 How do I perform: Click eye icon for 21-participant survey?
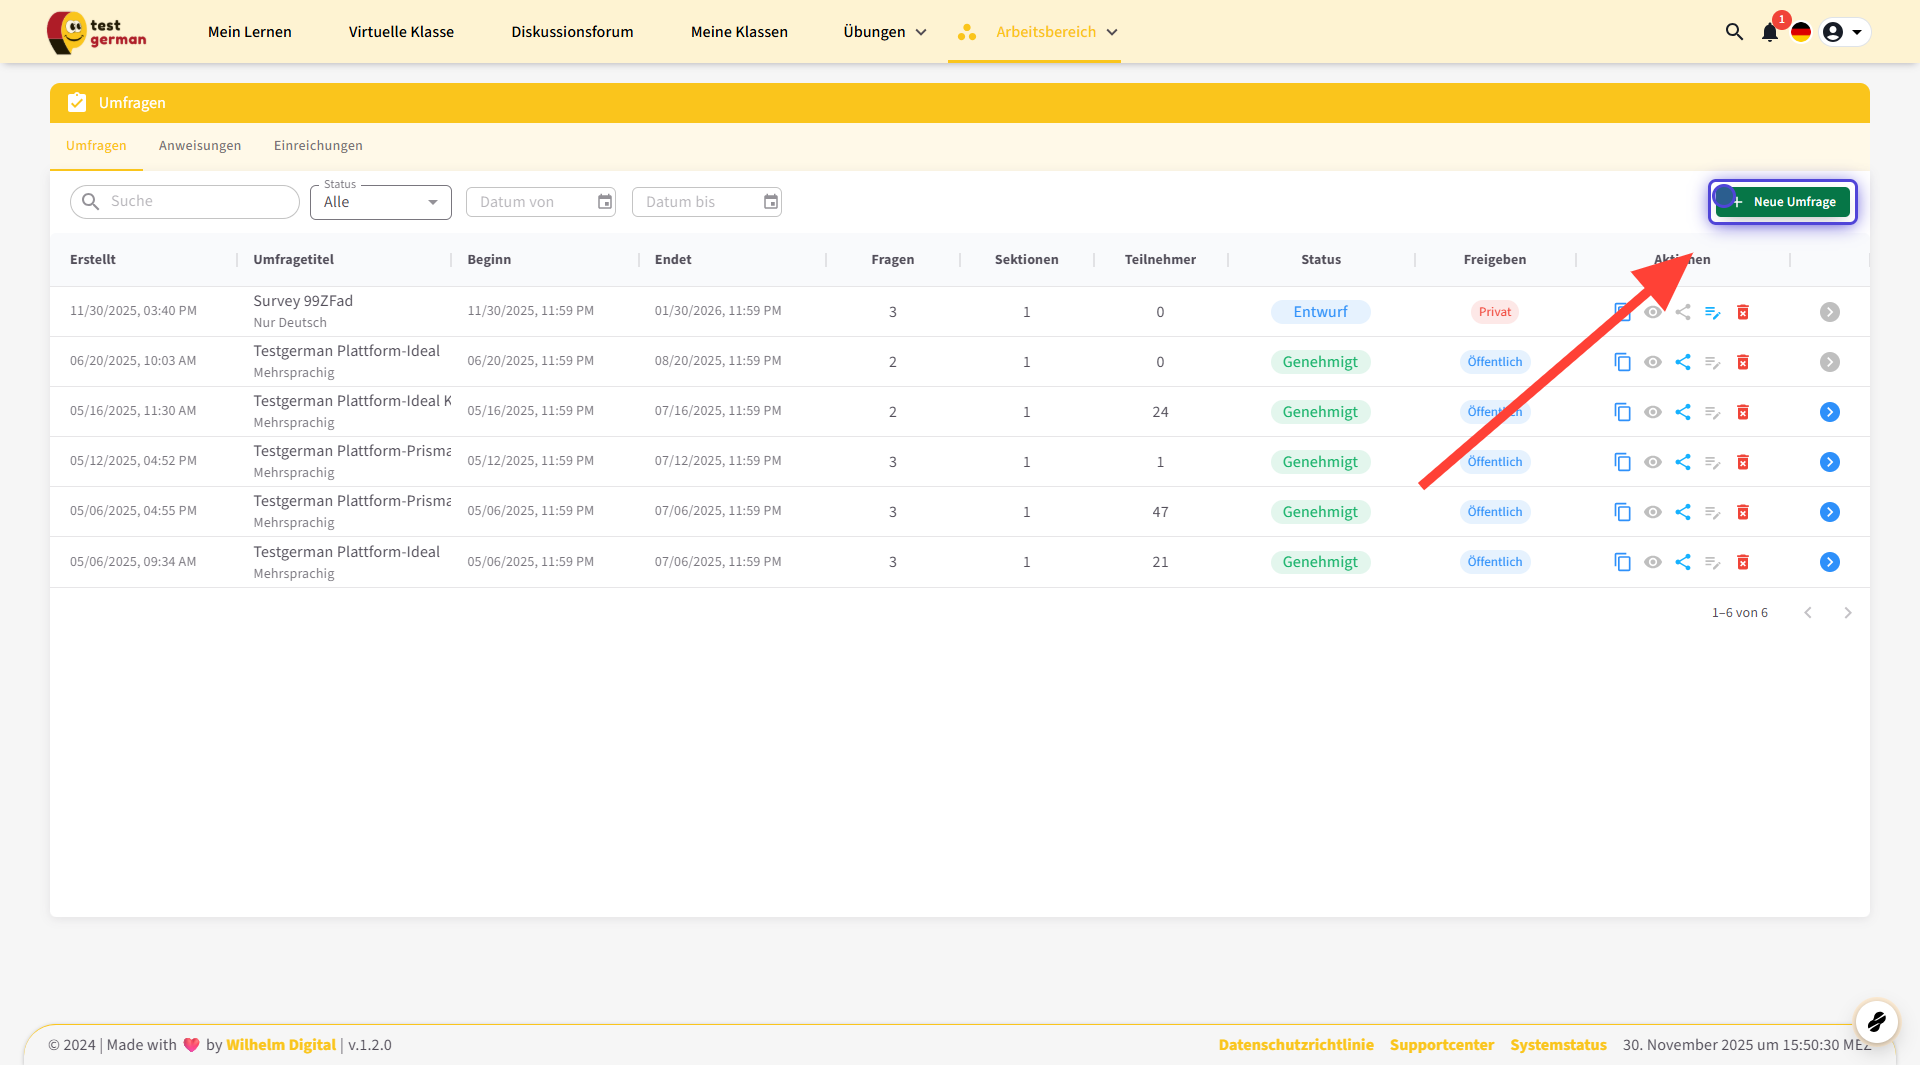tap(1653, 562)
